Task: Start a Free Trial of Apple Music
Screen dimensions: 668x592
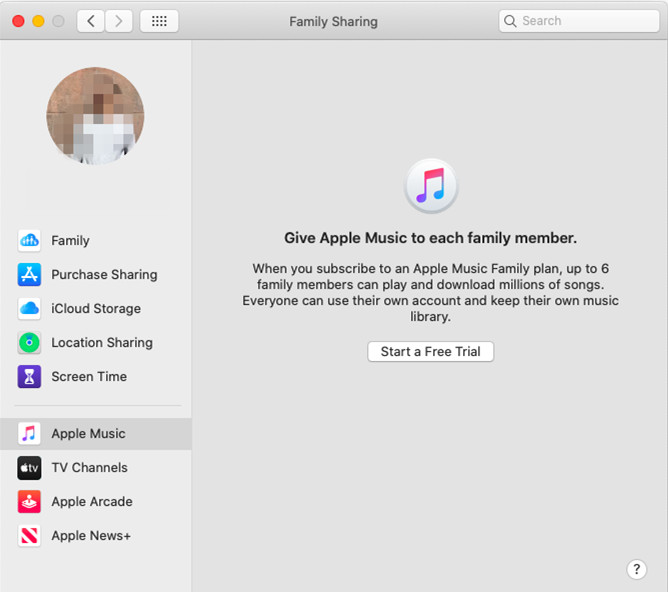Action: 431,352
